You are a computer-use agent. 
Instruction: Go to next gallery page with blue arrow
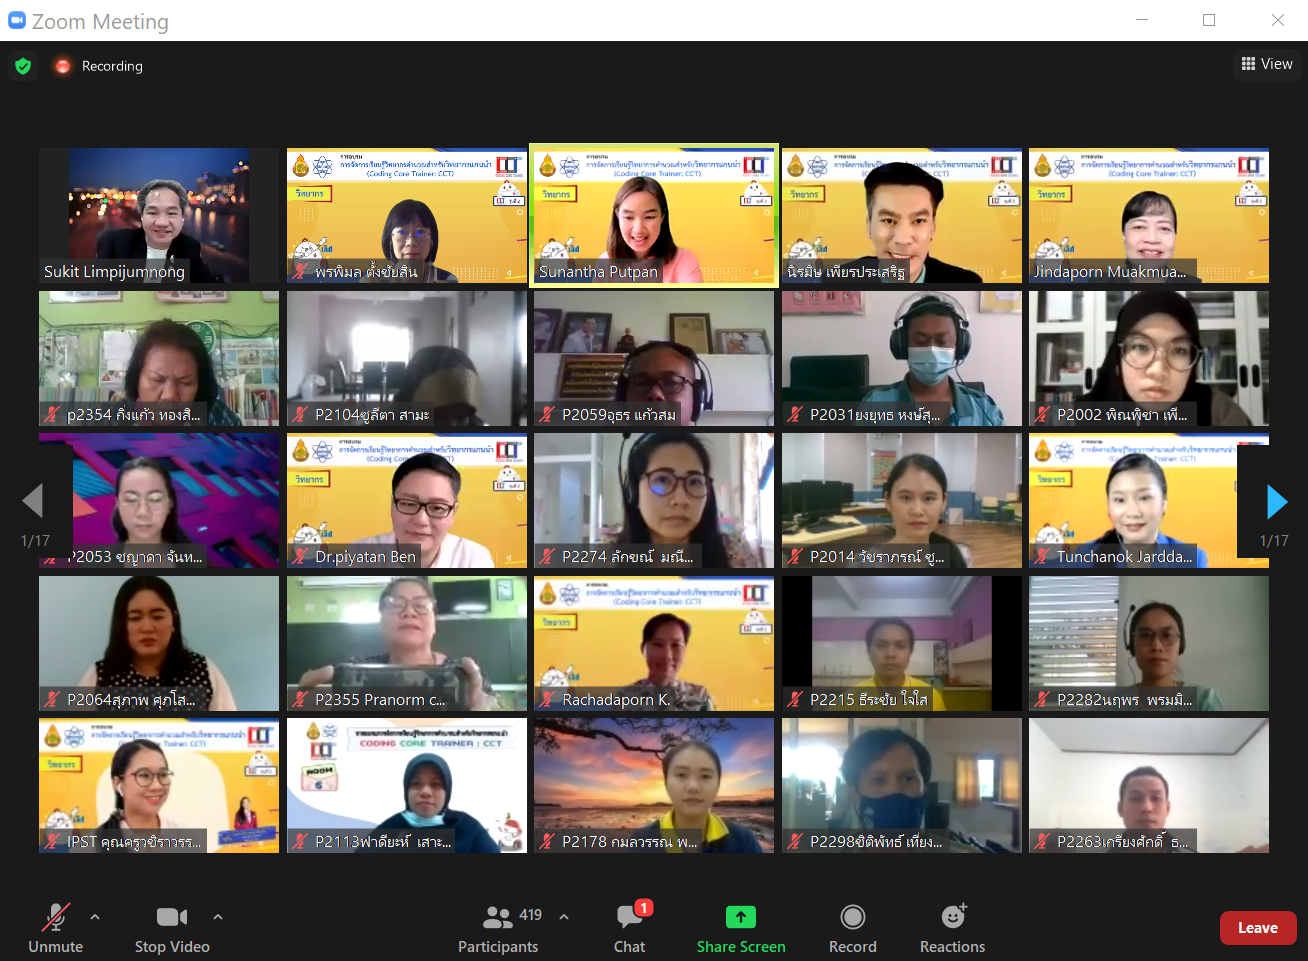[1276, 502]
